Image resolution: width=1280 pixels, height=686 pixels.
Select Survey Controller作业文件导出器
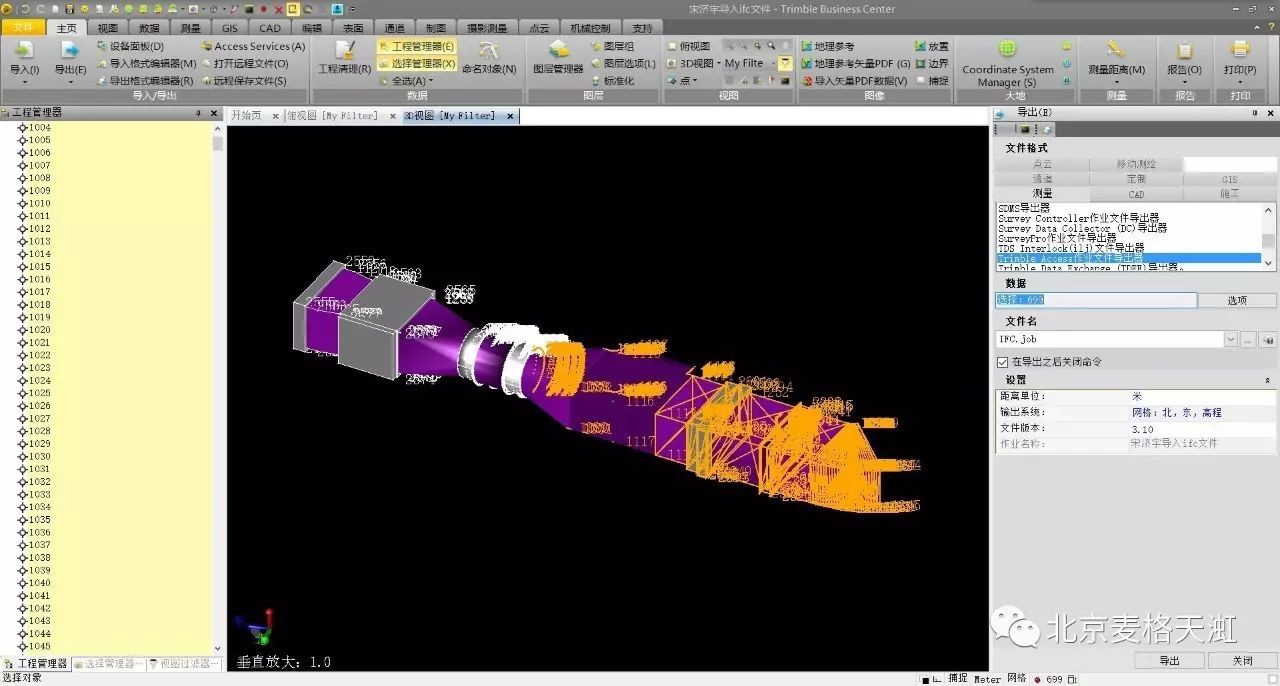[x=1079, y=218]
